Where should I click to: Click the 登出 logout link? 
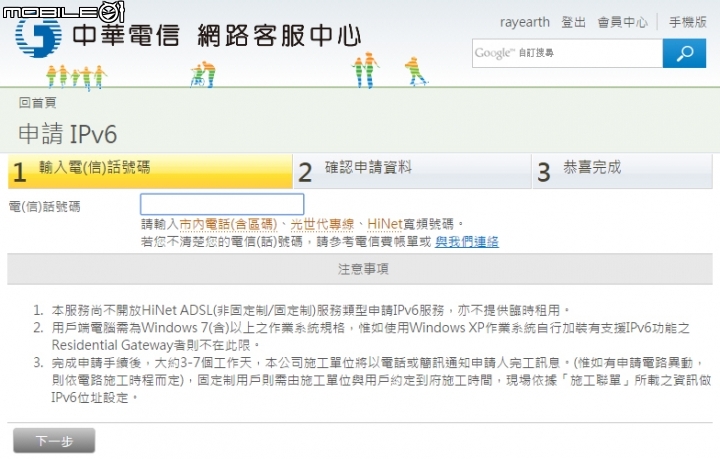coord(574,22)
